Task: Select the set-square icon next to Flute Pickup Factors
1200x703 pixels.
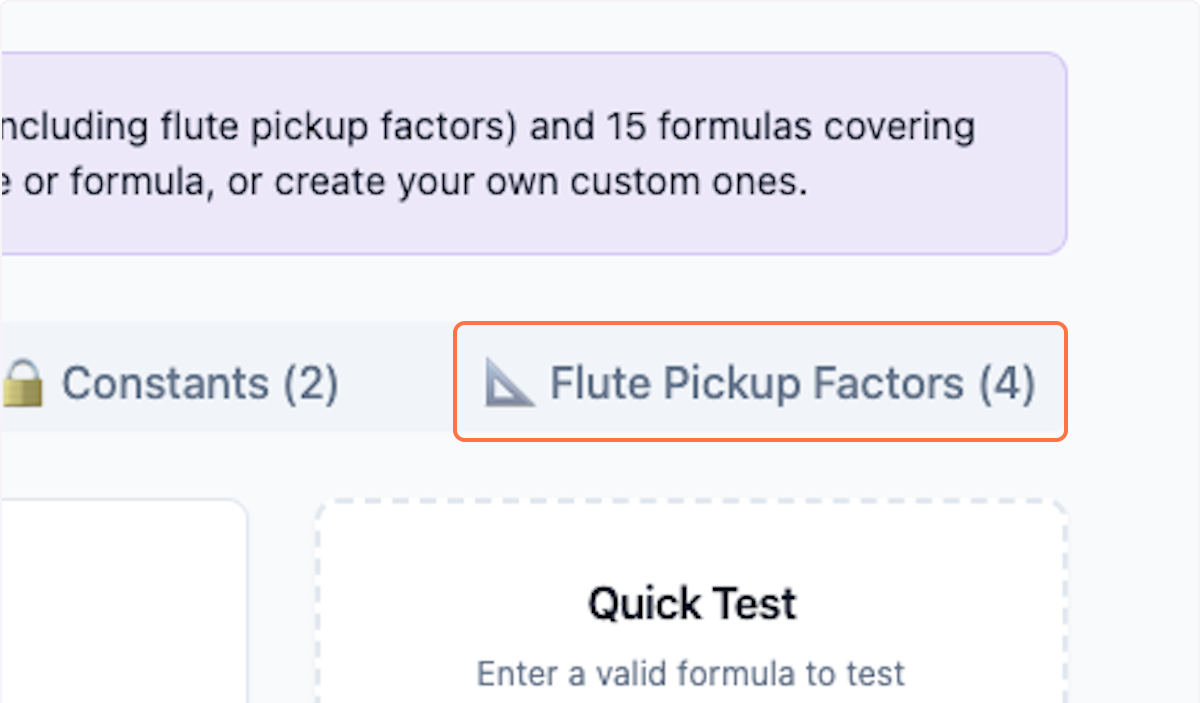Action: click(512, 383)
